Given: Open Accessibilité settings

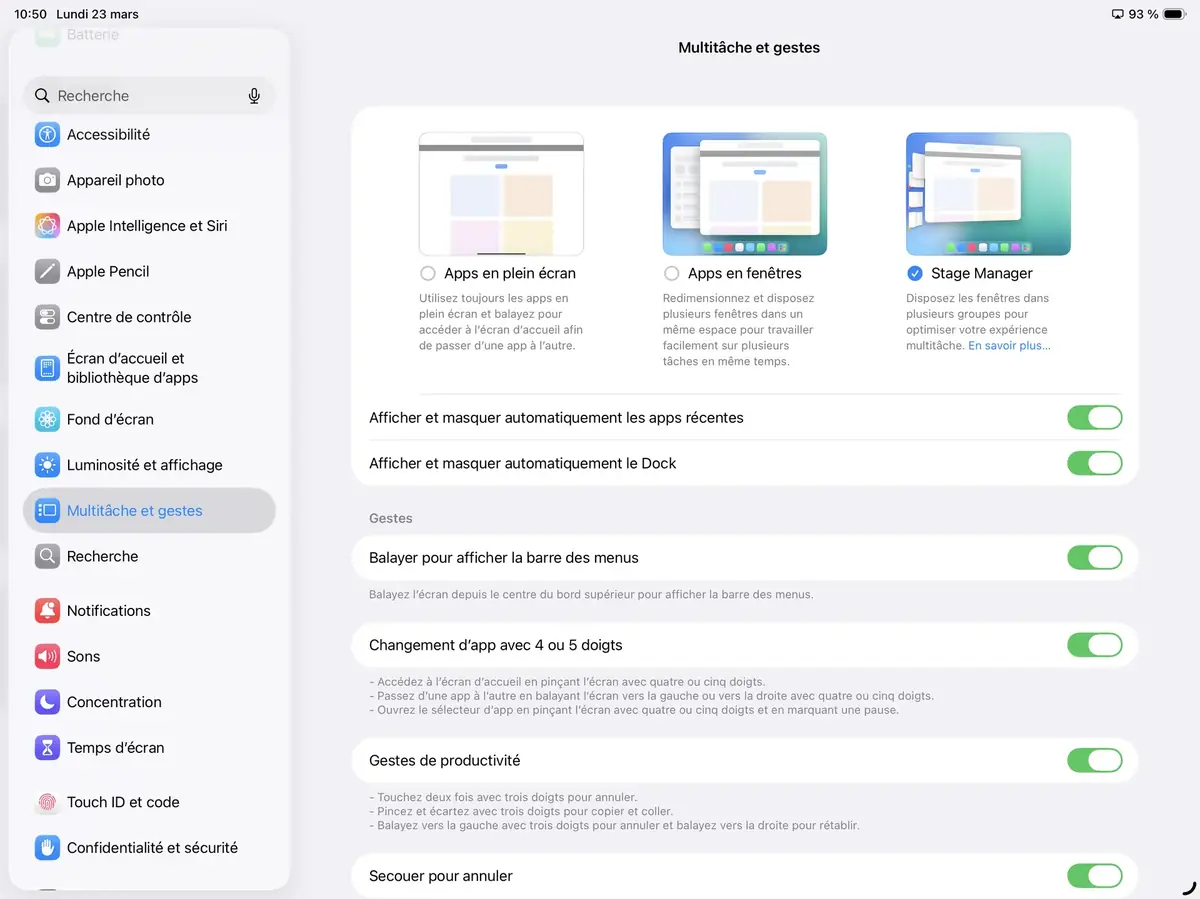Looking at the screenshot, I should pyautogui.click(x=110, y=134).
